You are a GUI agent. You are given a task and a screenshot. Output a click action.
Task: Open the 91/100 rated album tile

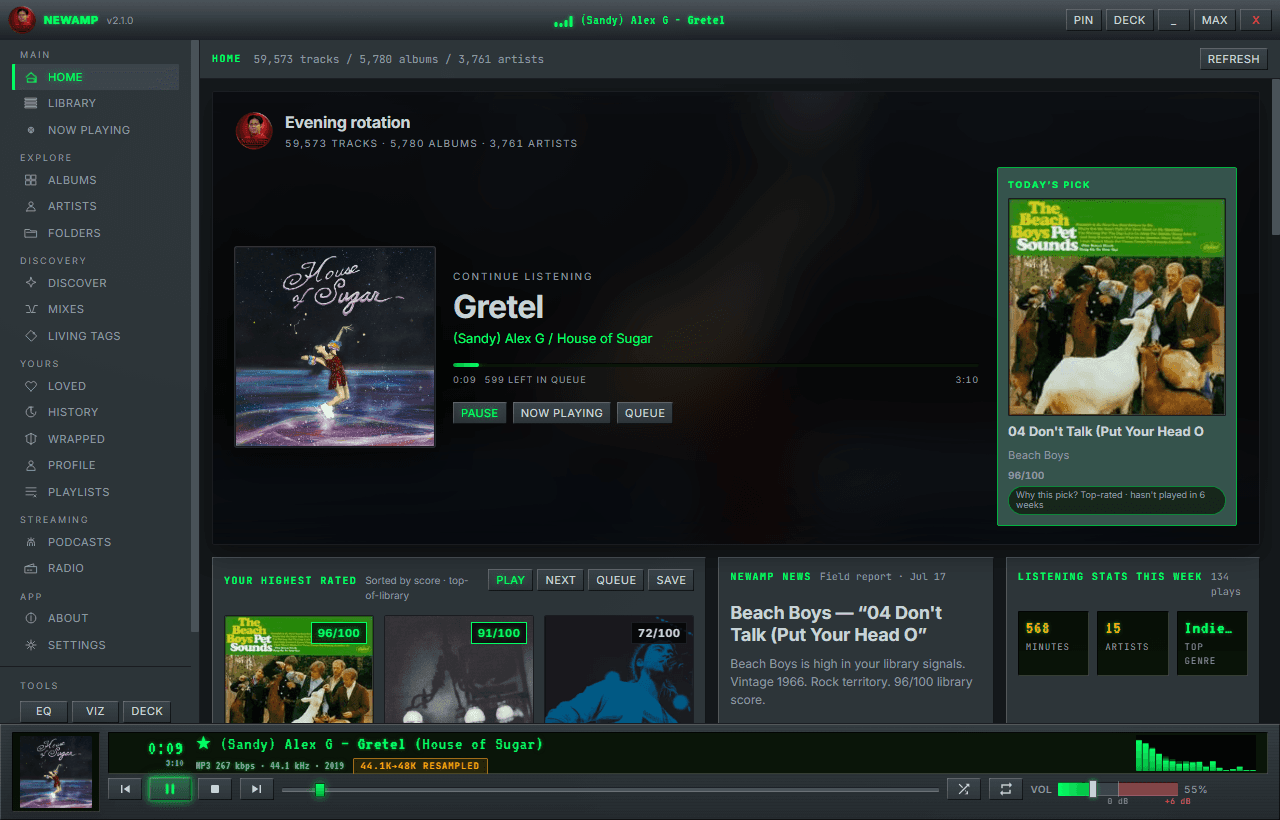pyautogui.click(x=459, y=669)
